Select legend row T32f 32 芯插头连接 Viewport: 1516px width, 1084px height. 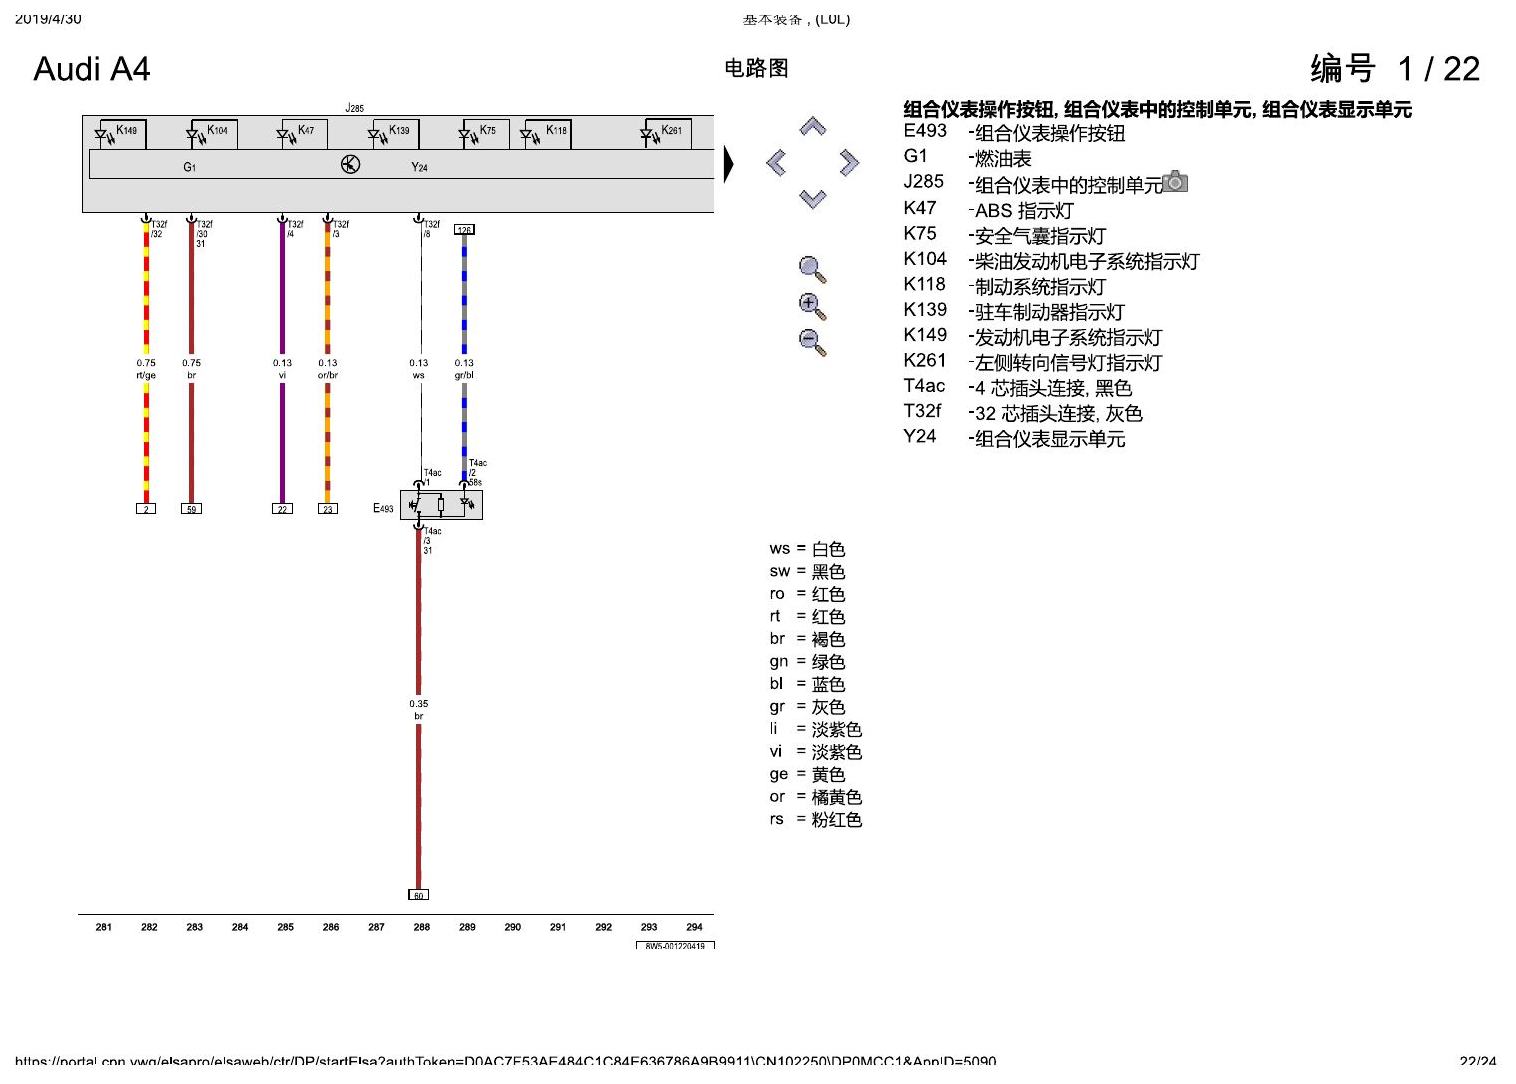1023,412
